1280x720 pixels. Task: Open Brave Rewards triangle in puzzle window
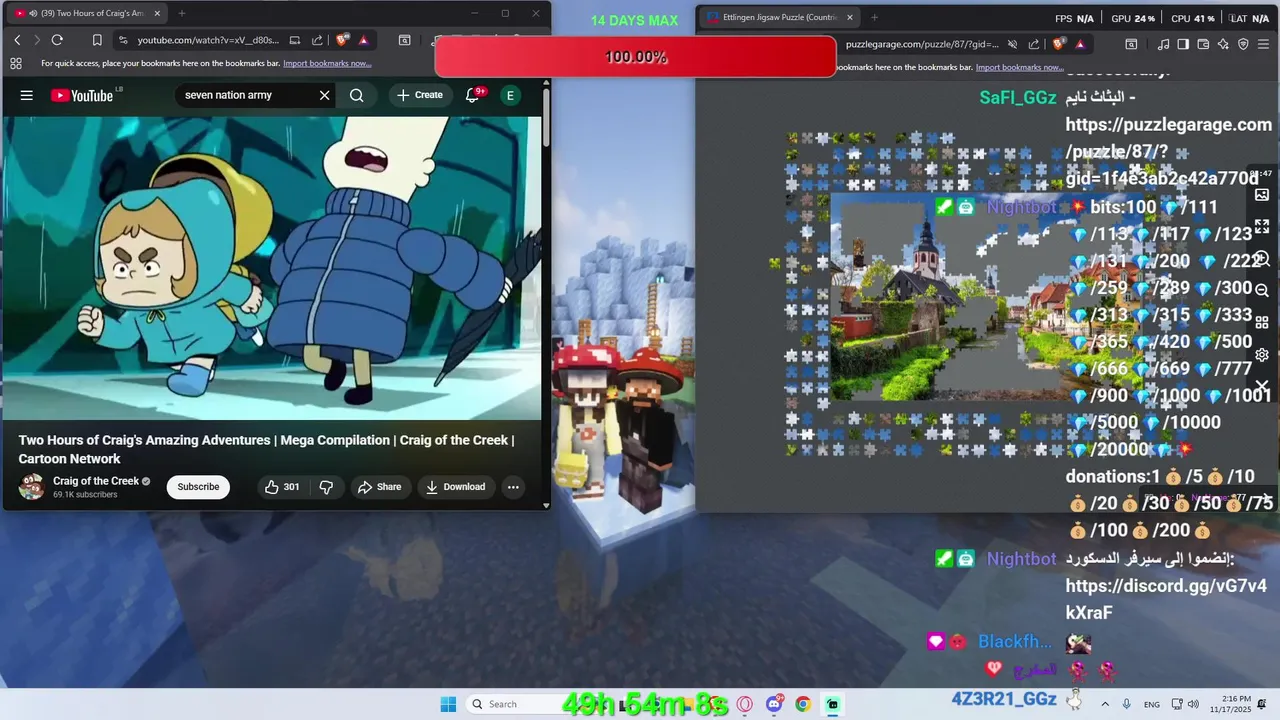click(1080, 44)
